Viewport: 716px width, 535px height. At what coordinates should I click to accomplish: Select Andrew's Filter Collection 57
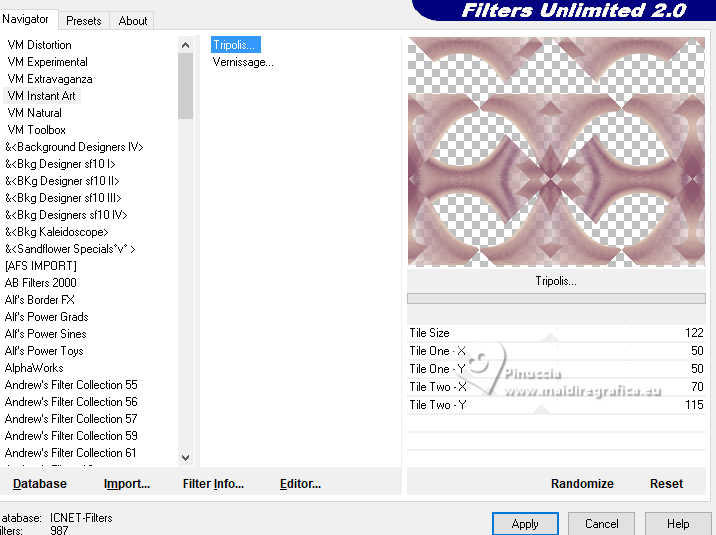click(x=71, y=419)
